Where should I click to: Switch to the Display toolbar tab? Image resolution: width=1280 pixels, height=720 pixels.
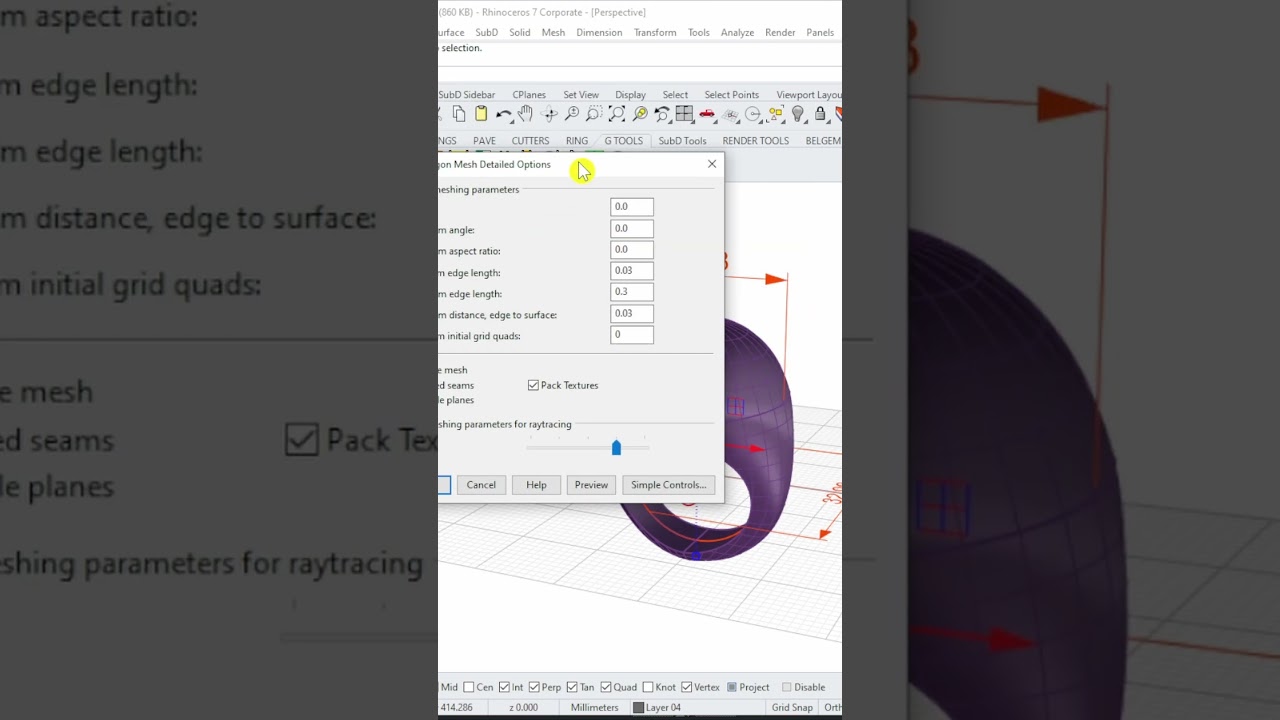tap(630, 95)
